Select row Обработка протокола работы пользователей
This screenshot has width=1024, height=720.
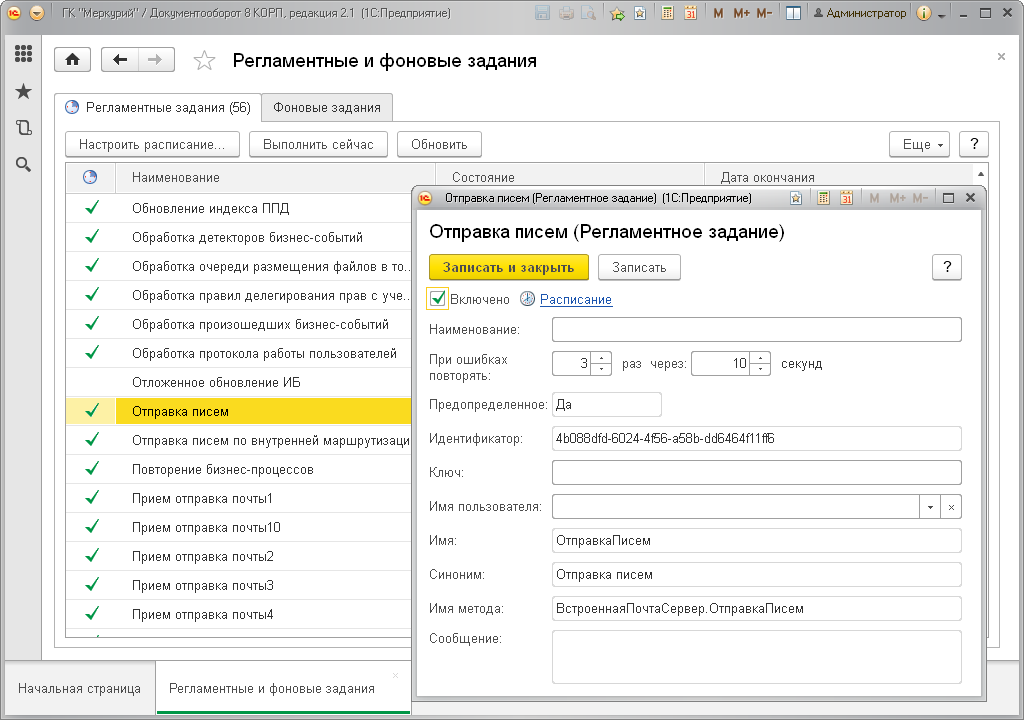click(x=238, y=353)
